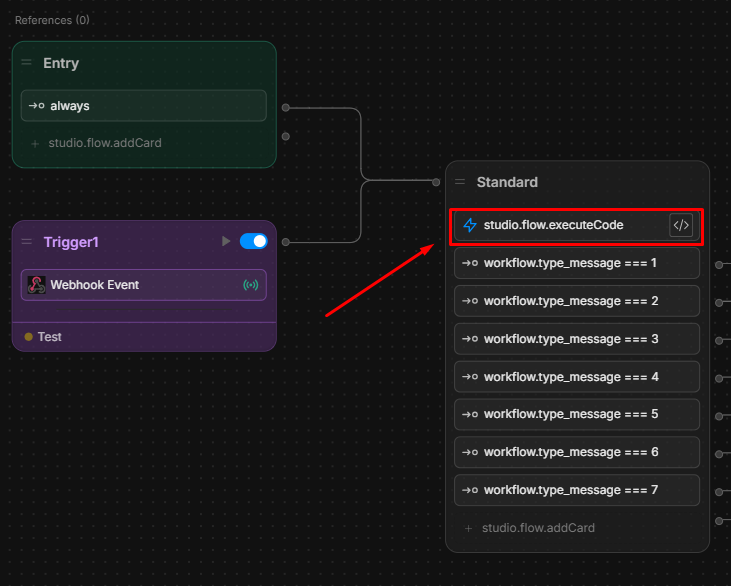
Task: Click the Standard node input connector dot
Action: (x=436, y=182)
